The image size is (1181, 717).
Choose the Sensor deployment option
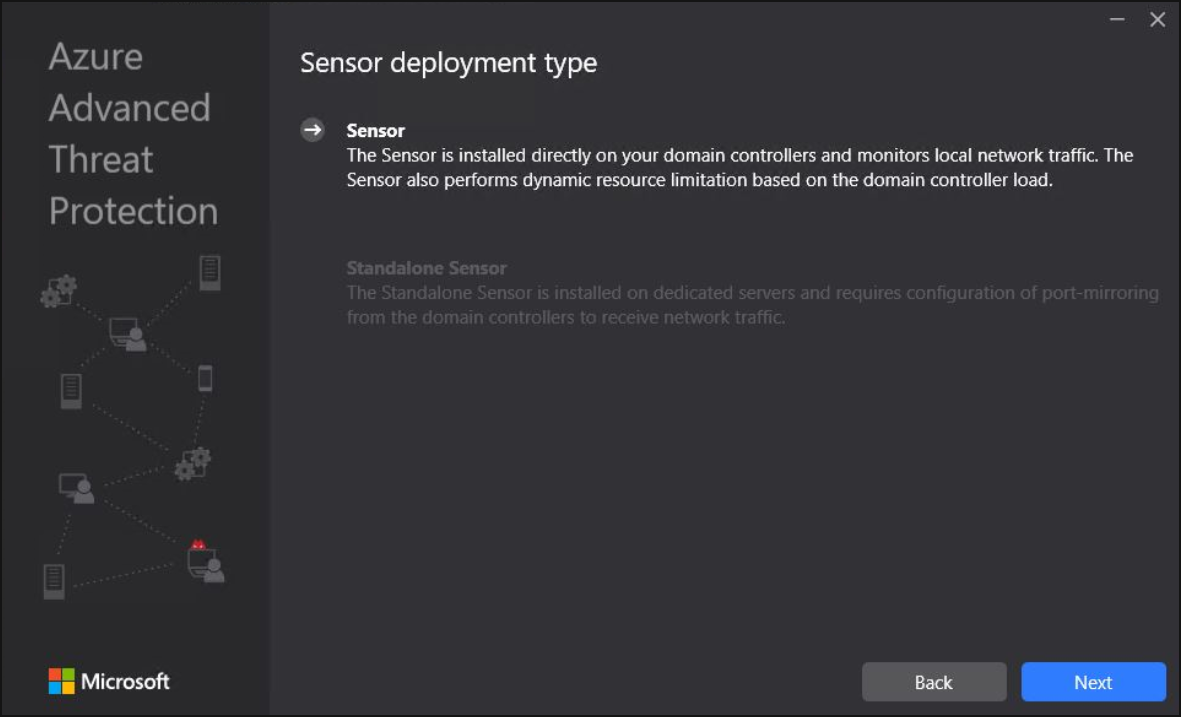pyautogui.click(x=375, y=130)
